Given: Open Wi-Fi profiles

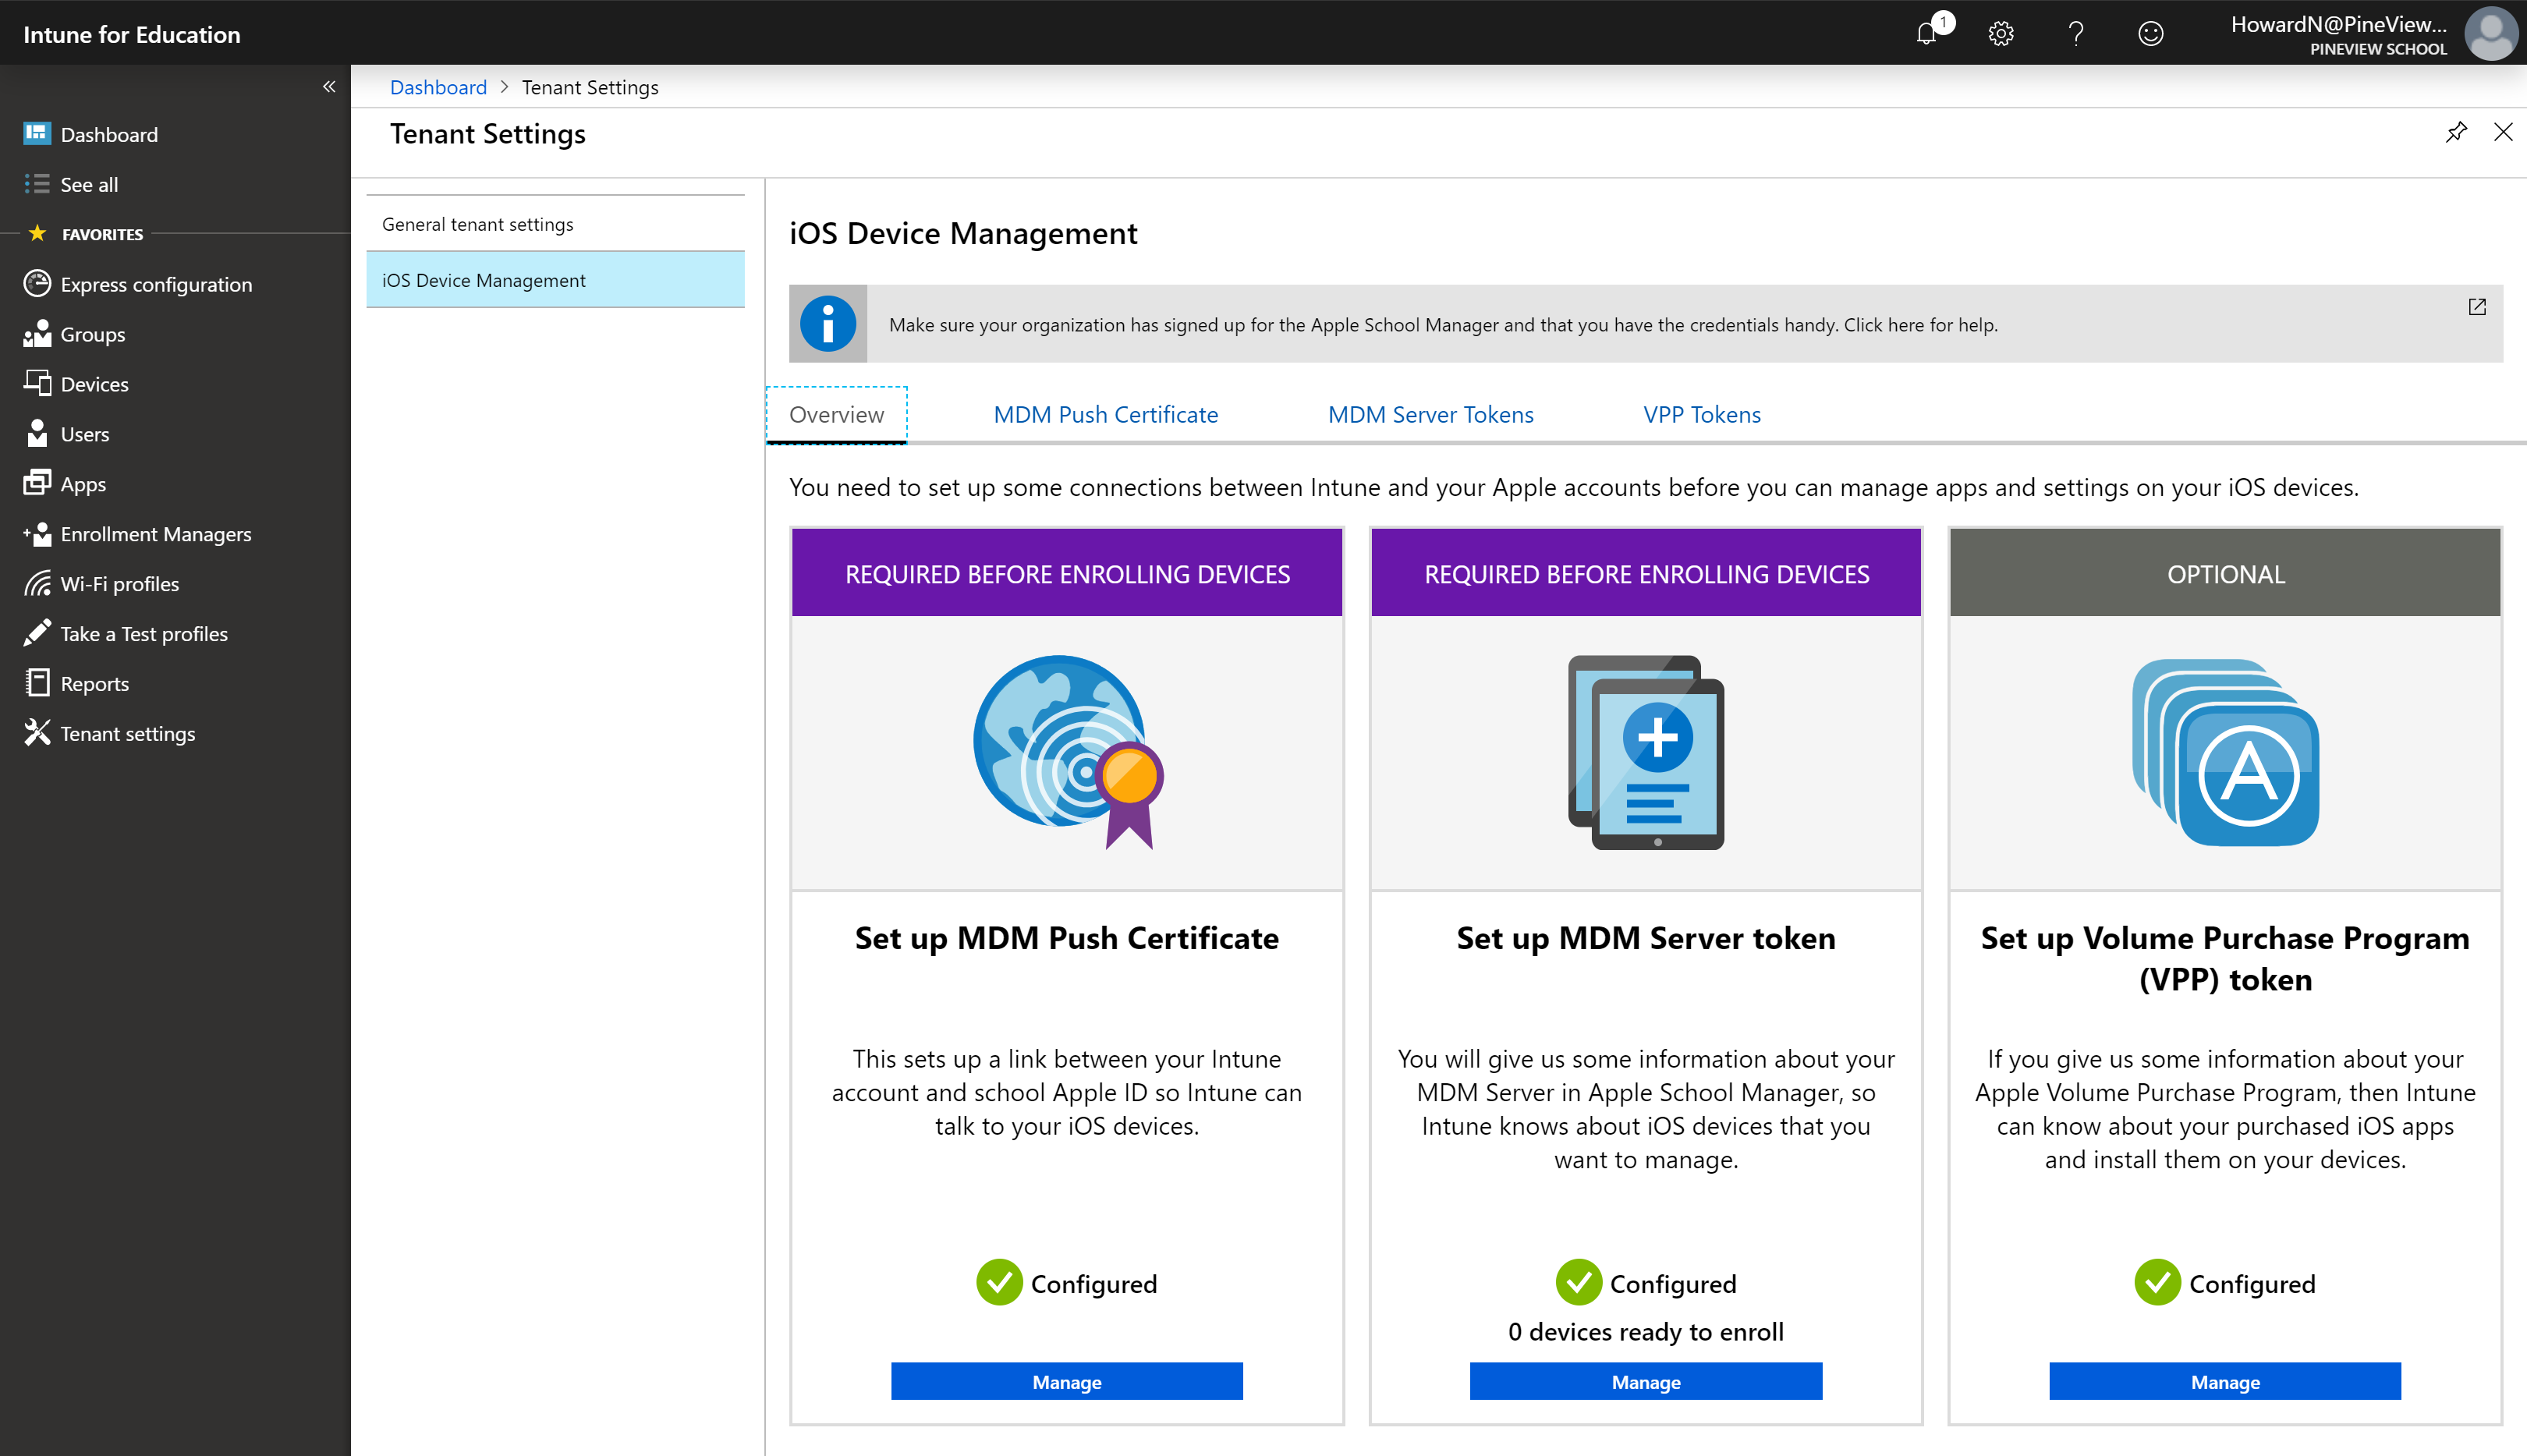Looking at the screenshot, I should click(119, 583).
